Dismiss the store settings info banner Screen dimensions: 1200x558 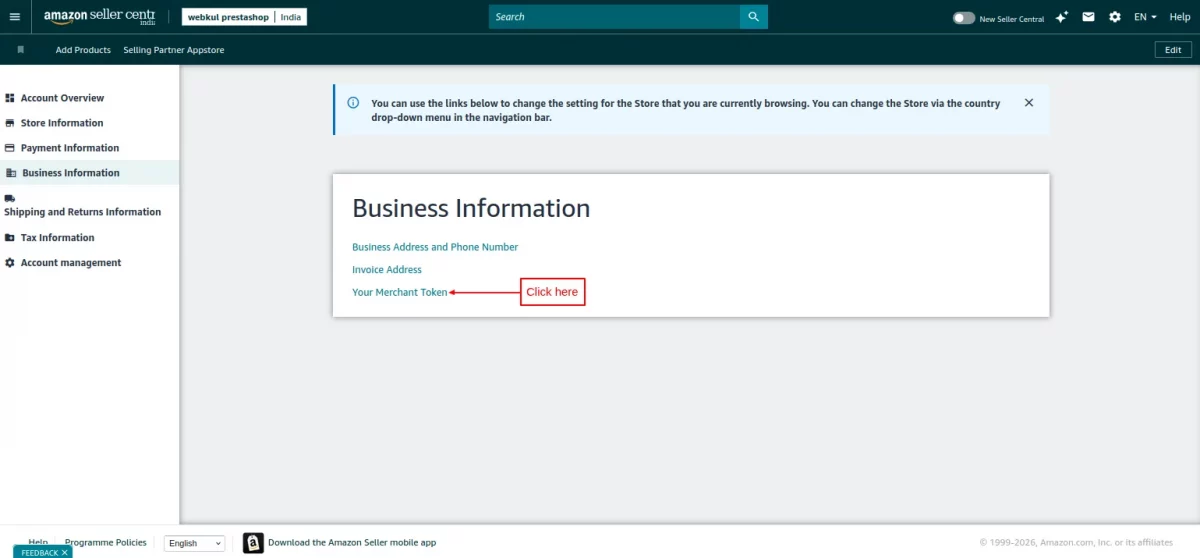tap(1029, 103)
